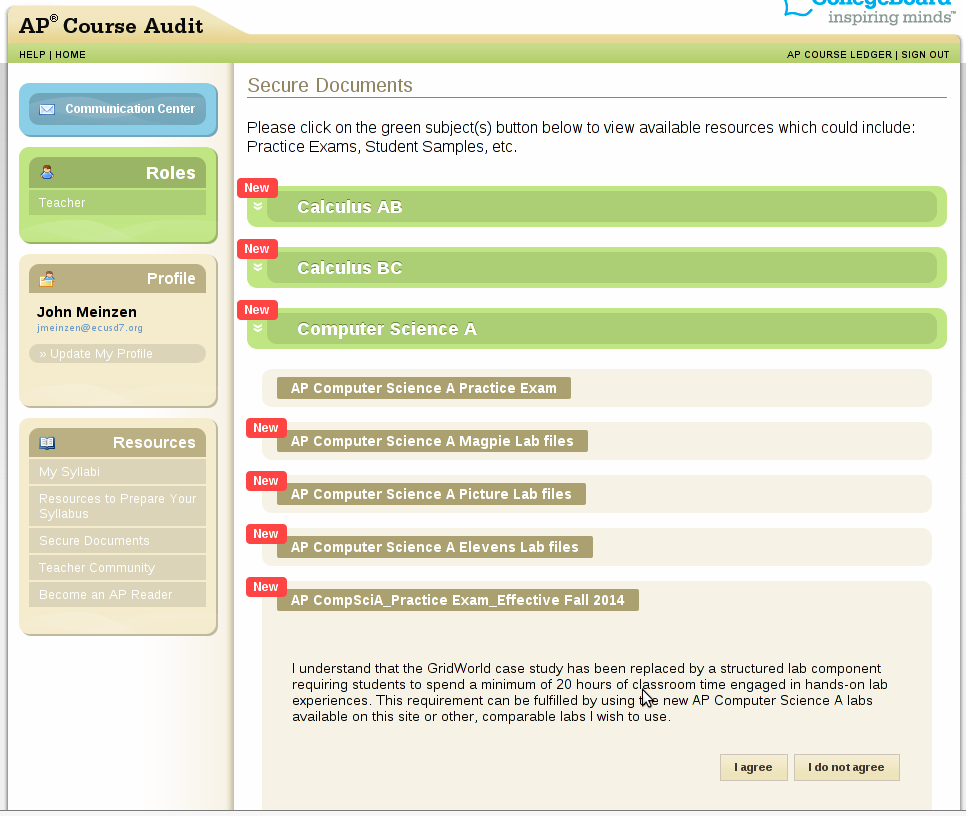The height and width of the screenshot is (816, 966).
Task: Click Update My Profile
Action: pyautogui.click(x=96, y=354)
